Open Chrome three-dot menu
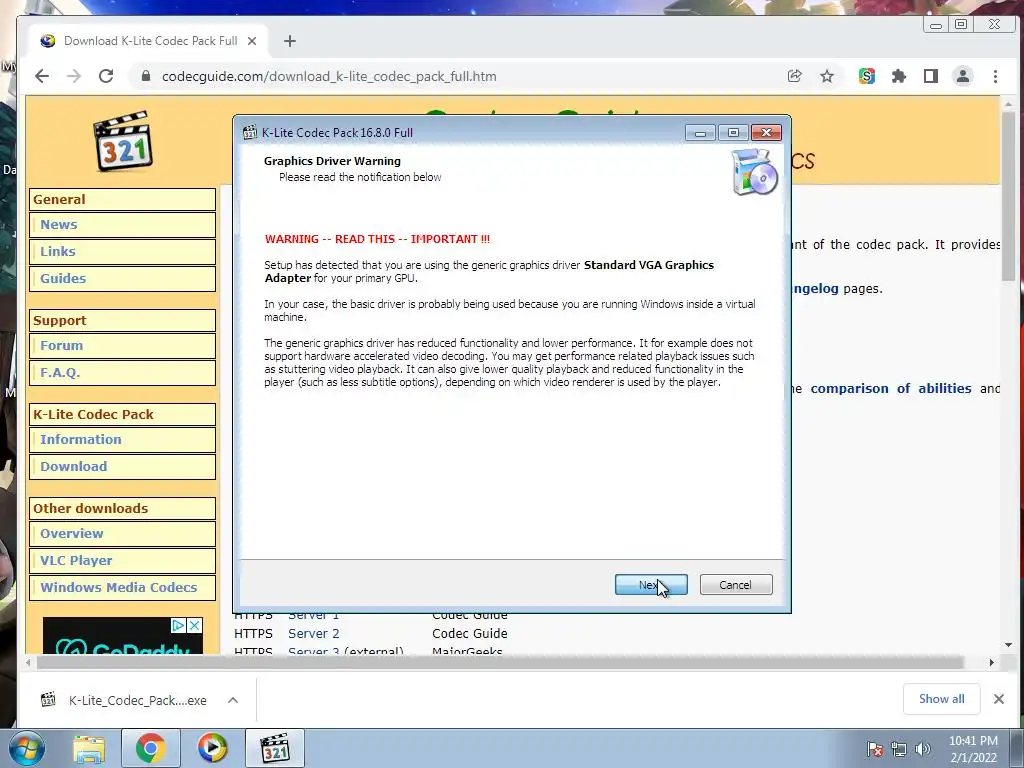Image resolution: width=1024 pixels, height=768 pixels. (x=995, y=76)
